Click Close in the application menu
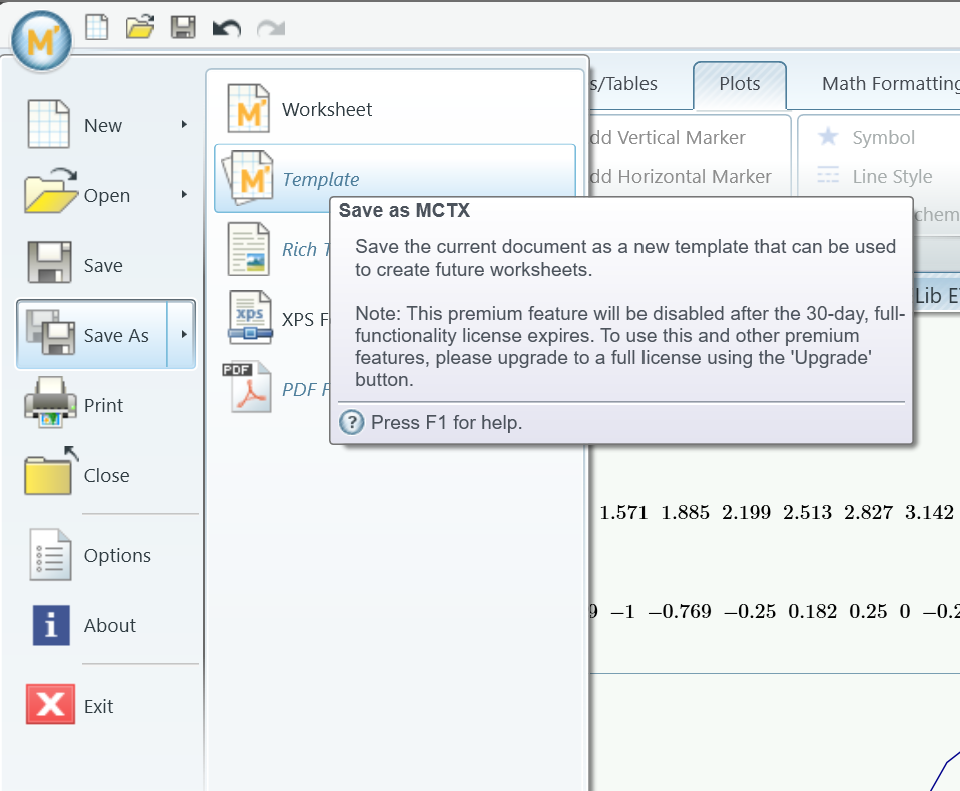Viewport: 960px width, 791px height. click(x=105, y=476)
